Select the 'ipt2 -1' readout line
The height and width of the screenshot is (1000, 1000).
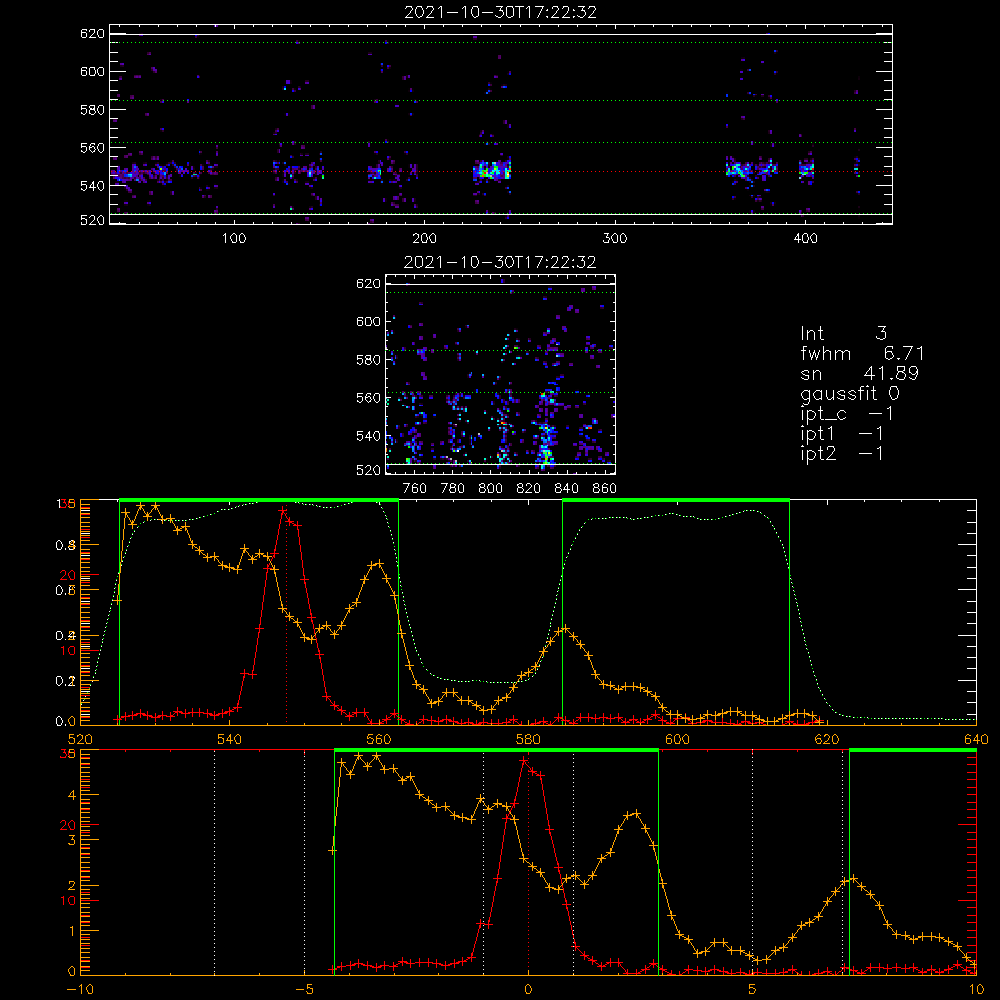842,453
